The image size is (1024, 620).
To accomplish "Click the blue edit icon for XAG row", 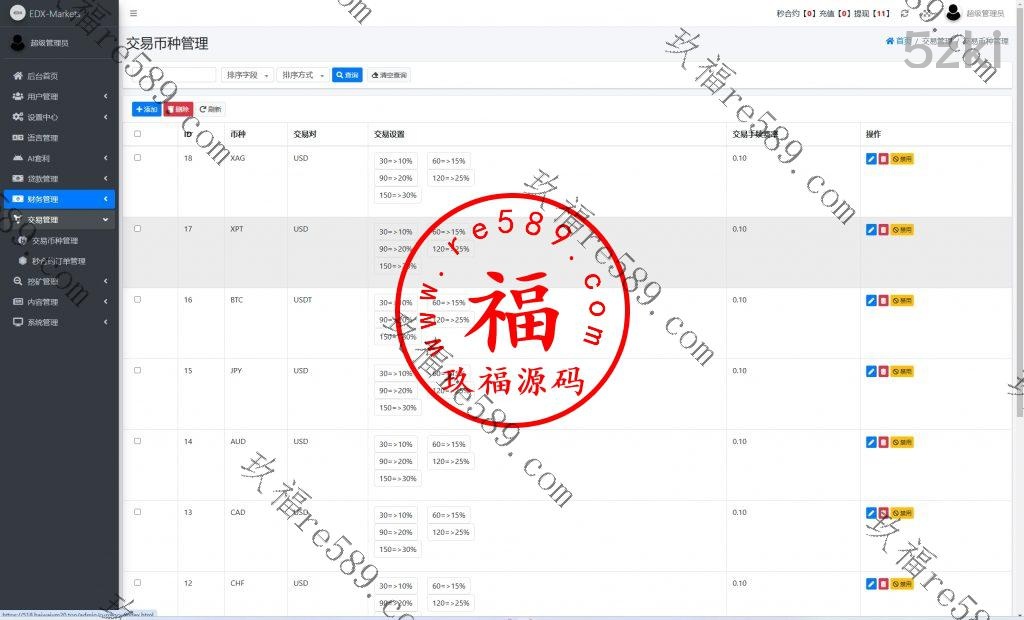I will coord(870,159).
